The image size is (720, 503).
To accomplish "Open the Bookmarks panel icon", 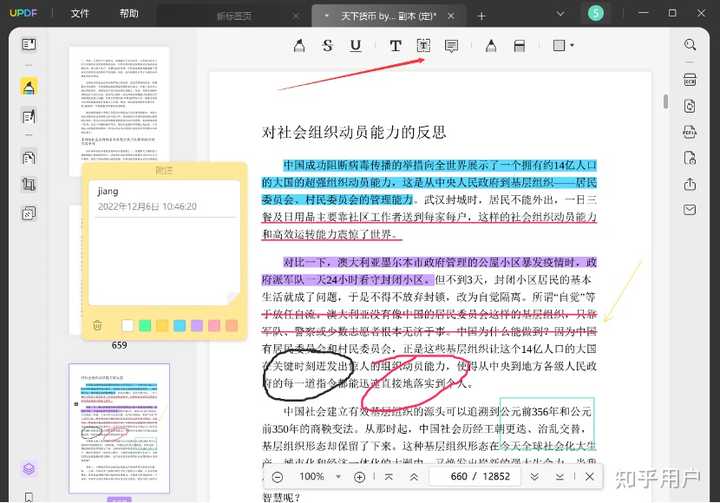I will (29, 497).
